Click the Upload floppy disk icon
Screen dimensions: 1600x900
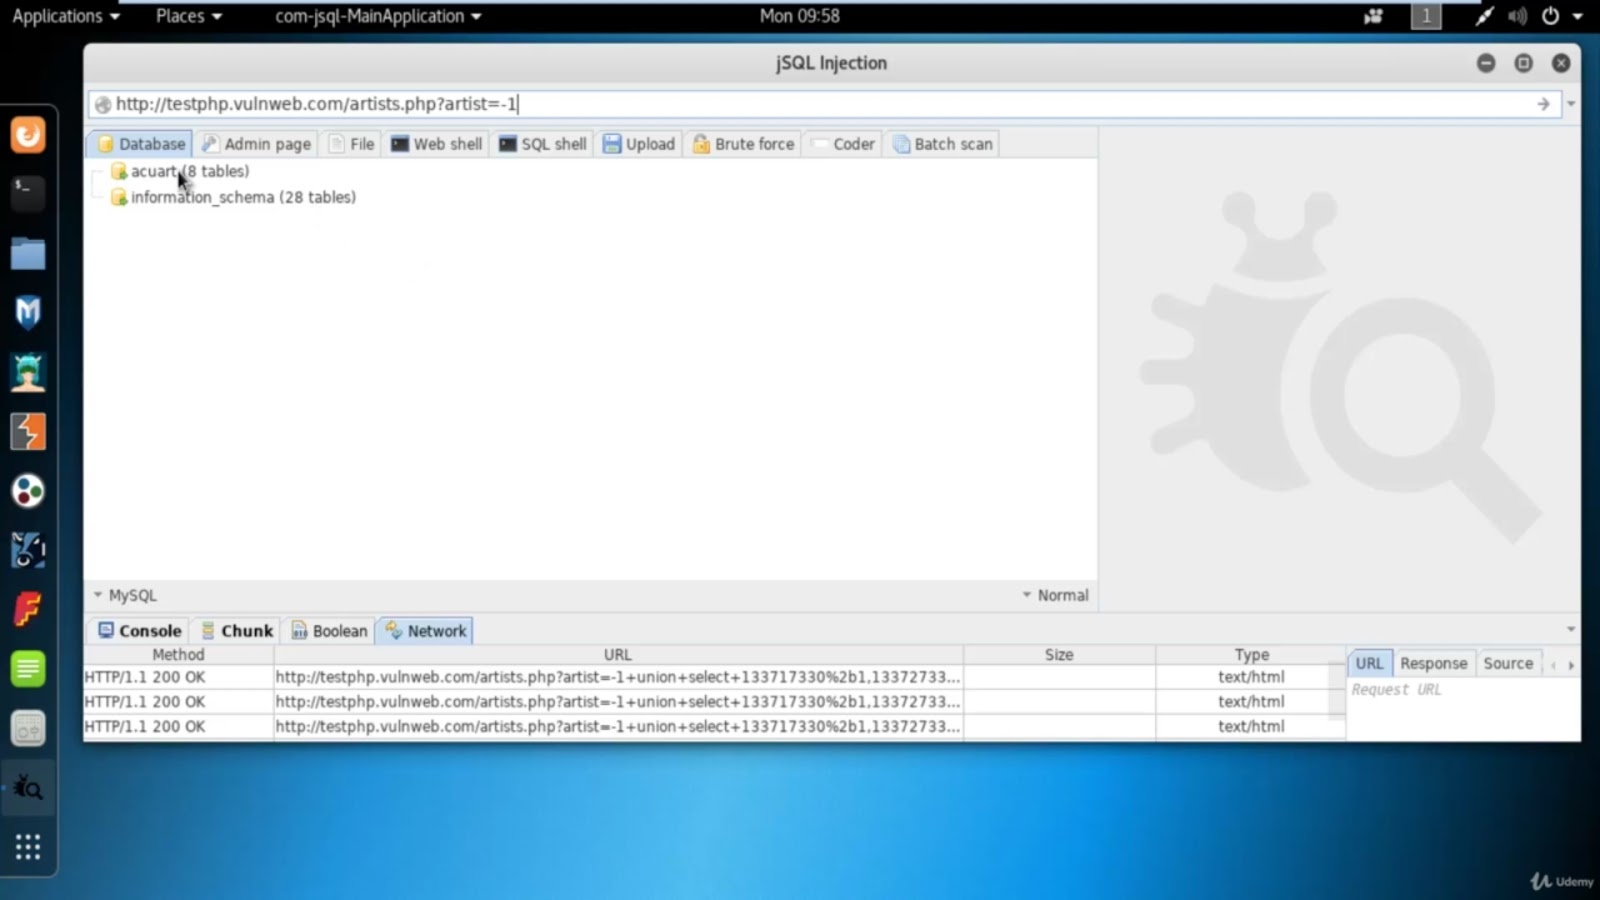611,143
